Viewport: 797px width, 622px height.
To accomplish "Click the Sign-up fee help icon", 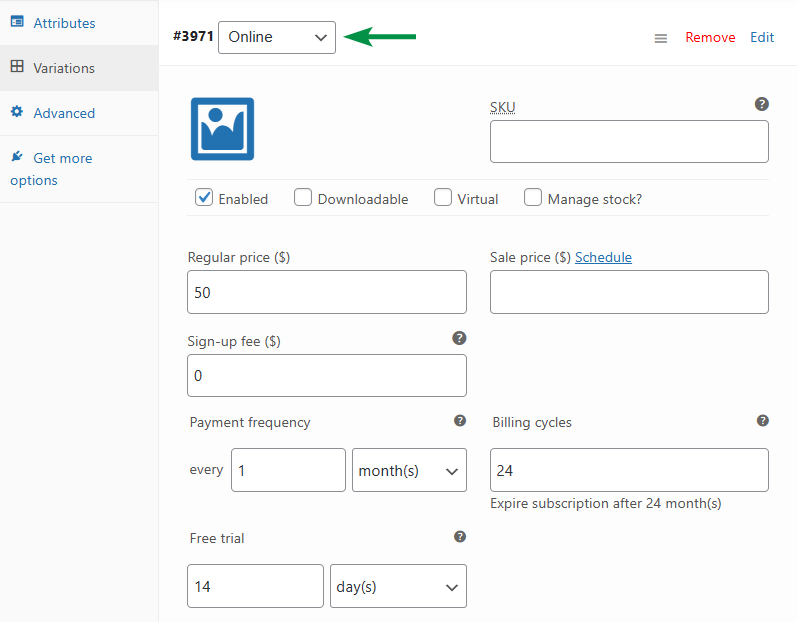I will (x=460, y=338).
